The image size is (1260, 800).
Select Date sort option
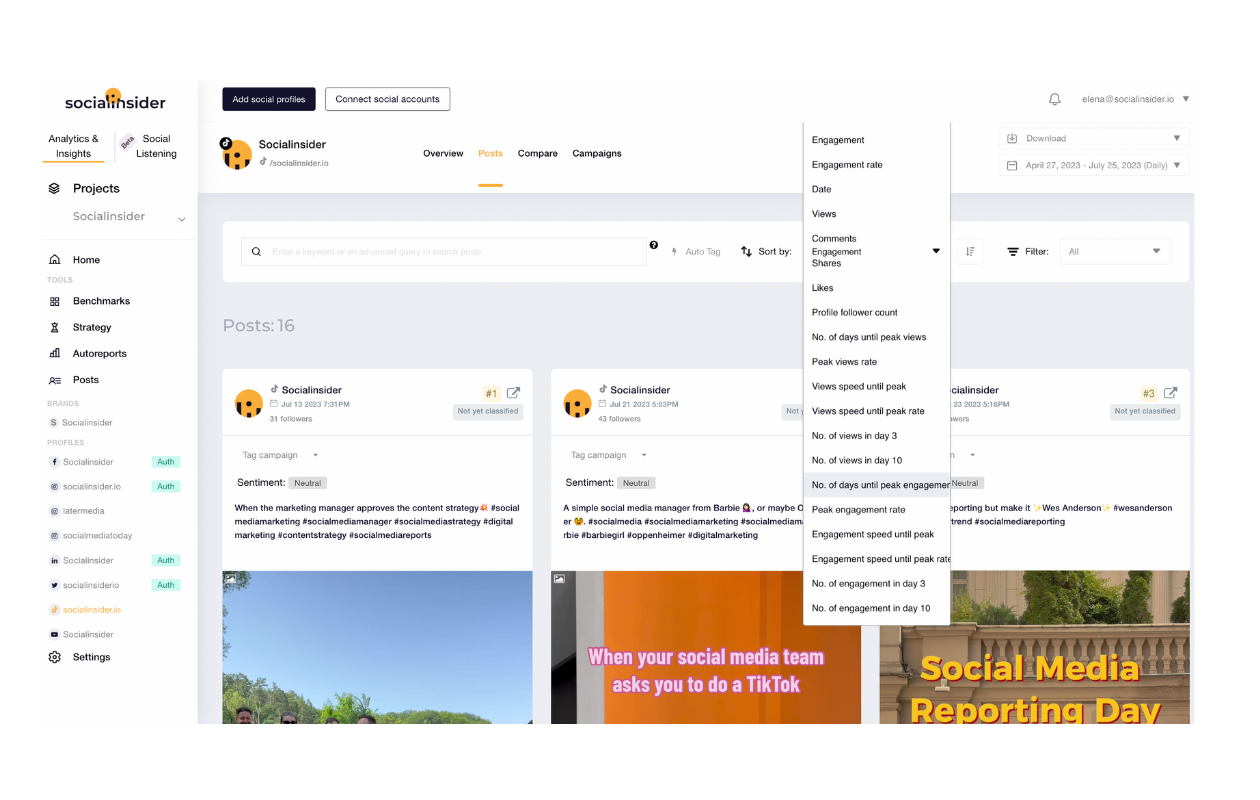876,189
